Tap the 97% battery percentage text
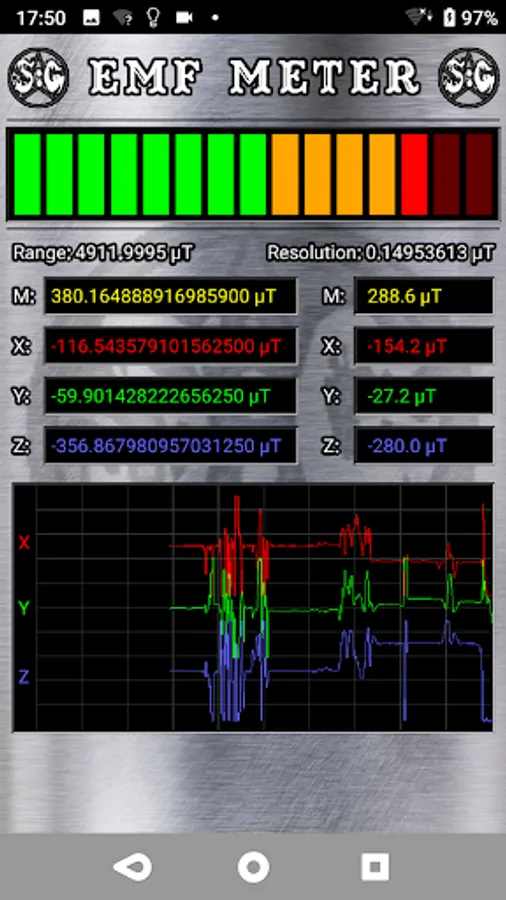The image size is (506, 900). pos(479,18)
